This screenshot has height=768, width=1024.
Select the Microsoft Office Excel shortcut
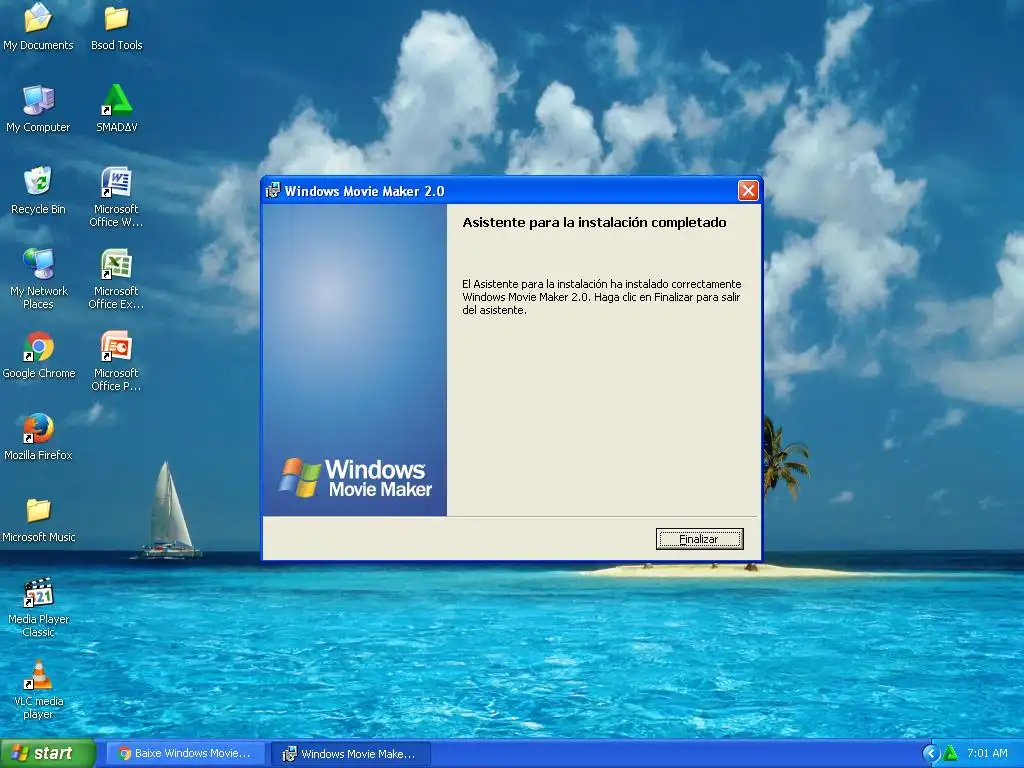click(116, 280)
